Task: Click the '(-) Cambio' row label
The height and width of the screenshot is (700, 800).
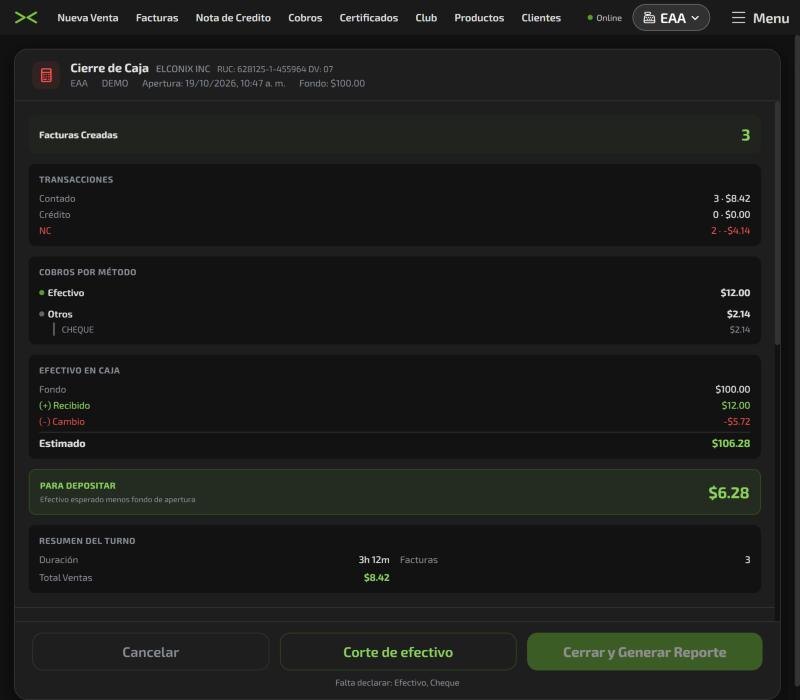Action: (62, 422)
